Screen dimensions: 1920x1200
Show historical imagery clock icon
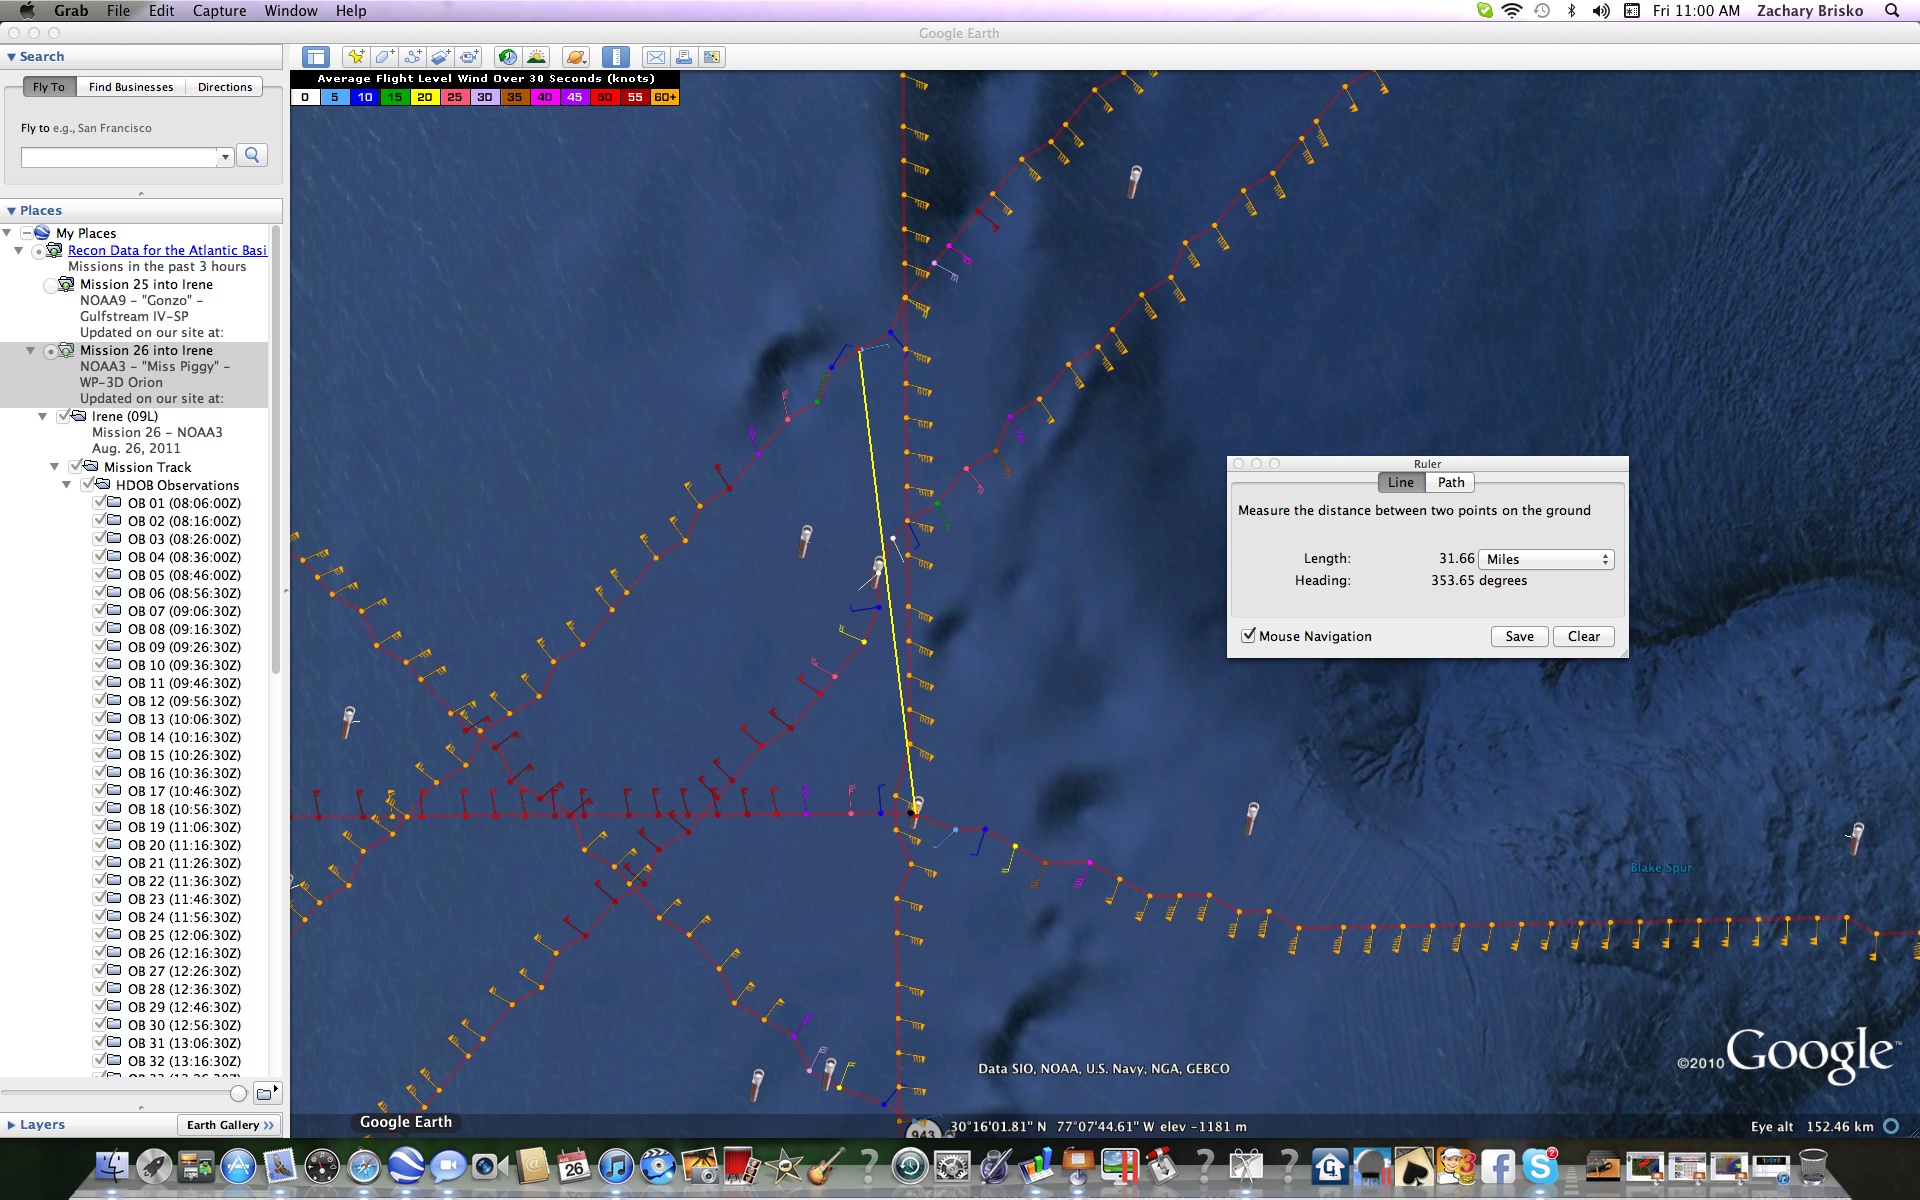pyautogui.click(x=508, y=57)
